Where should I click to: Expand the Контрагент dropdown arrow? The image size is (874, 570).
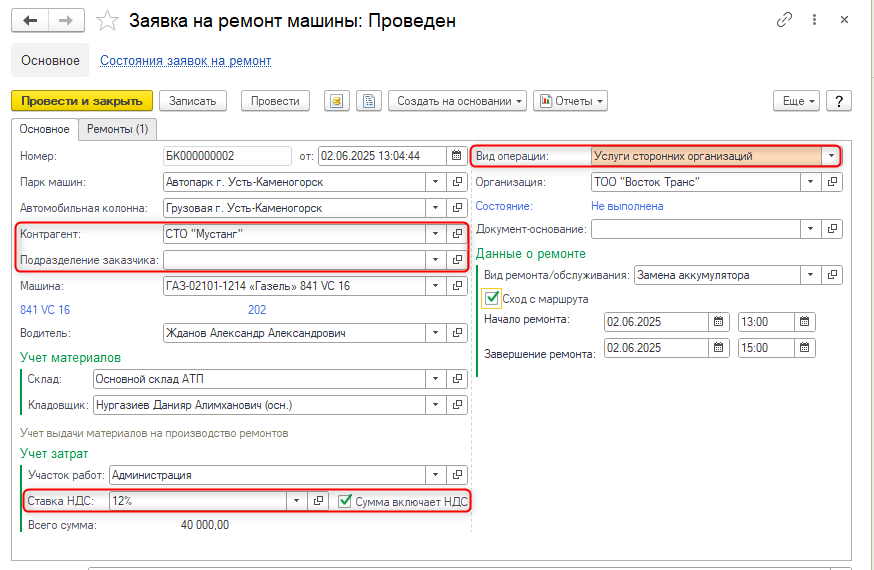[435, 234]
